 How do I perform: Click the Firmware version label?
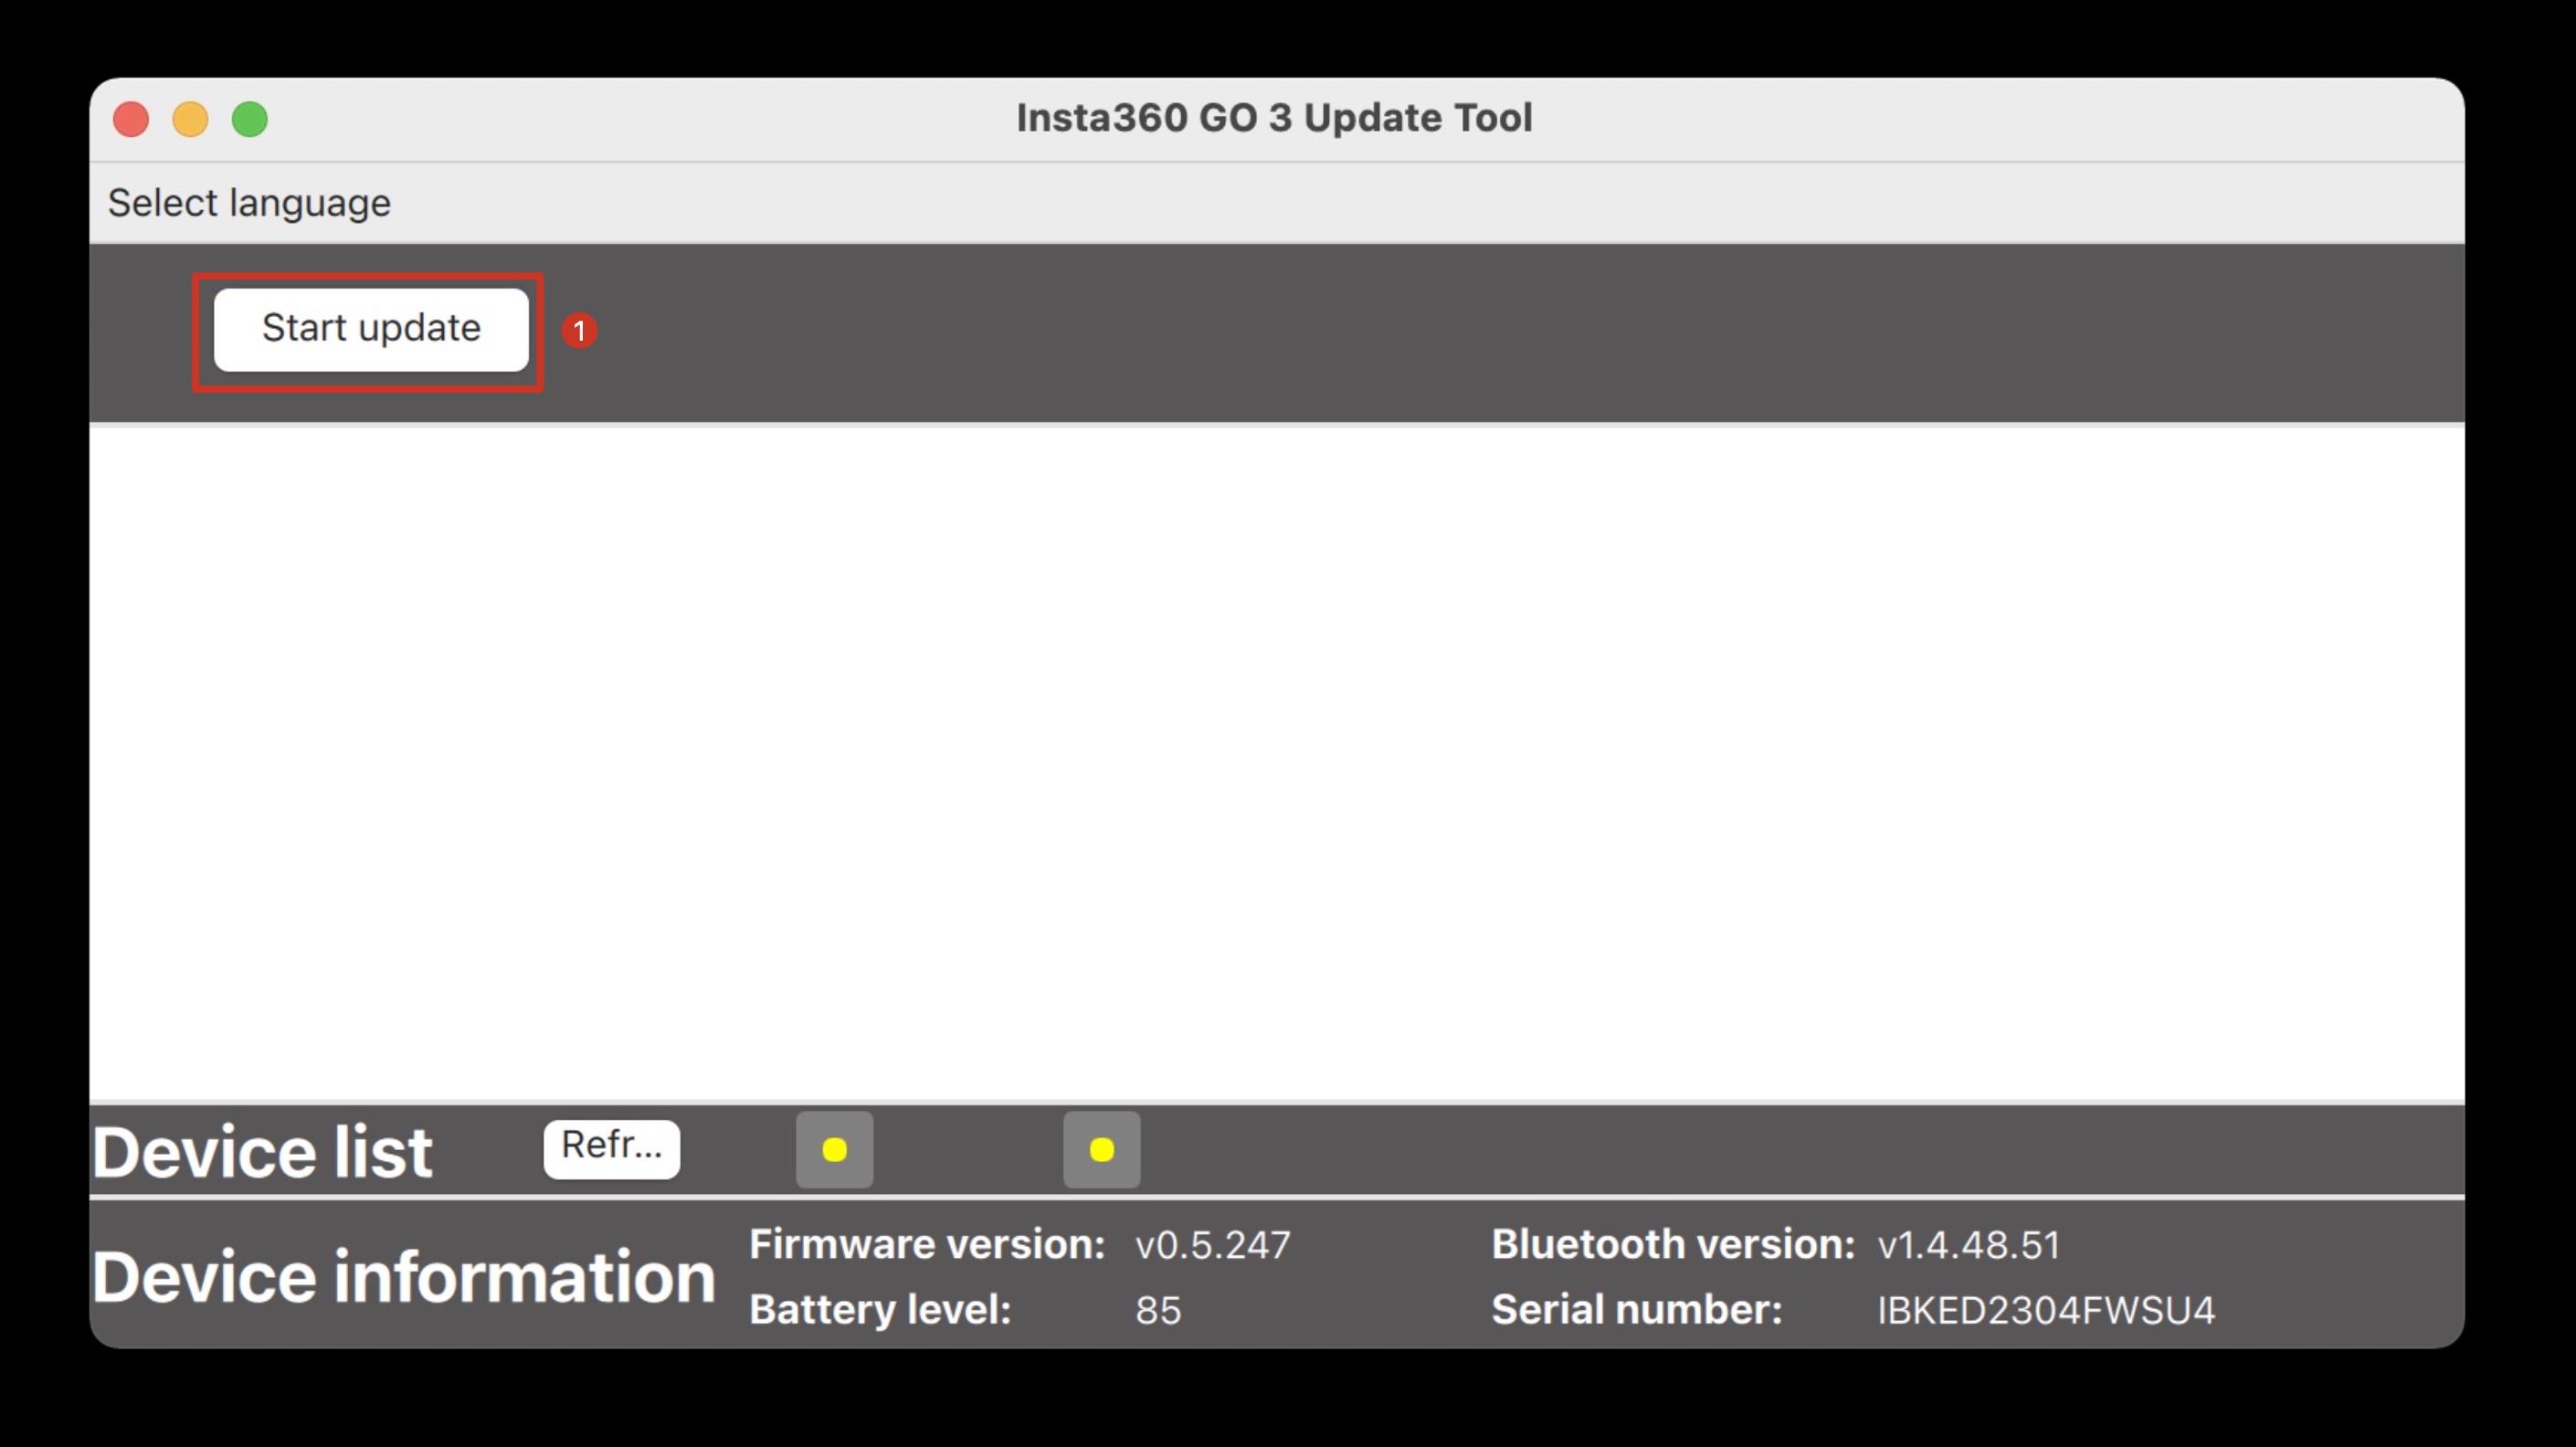(x=927, y=1245)
